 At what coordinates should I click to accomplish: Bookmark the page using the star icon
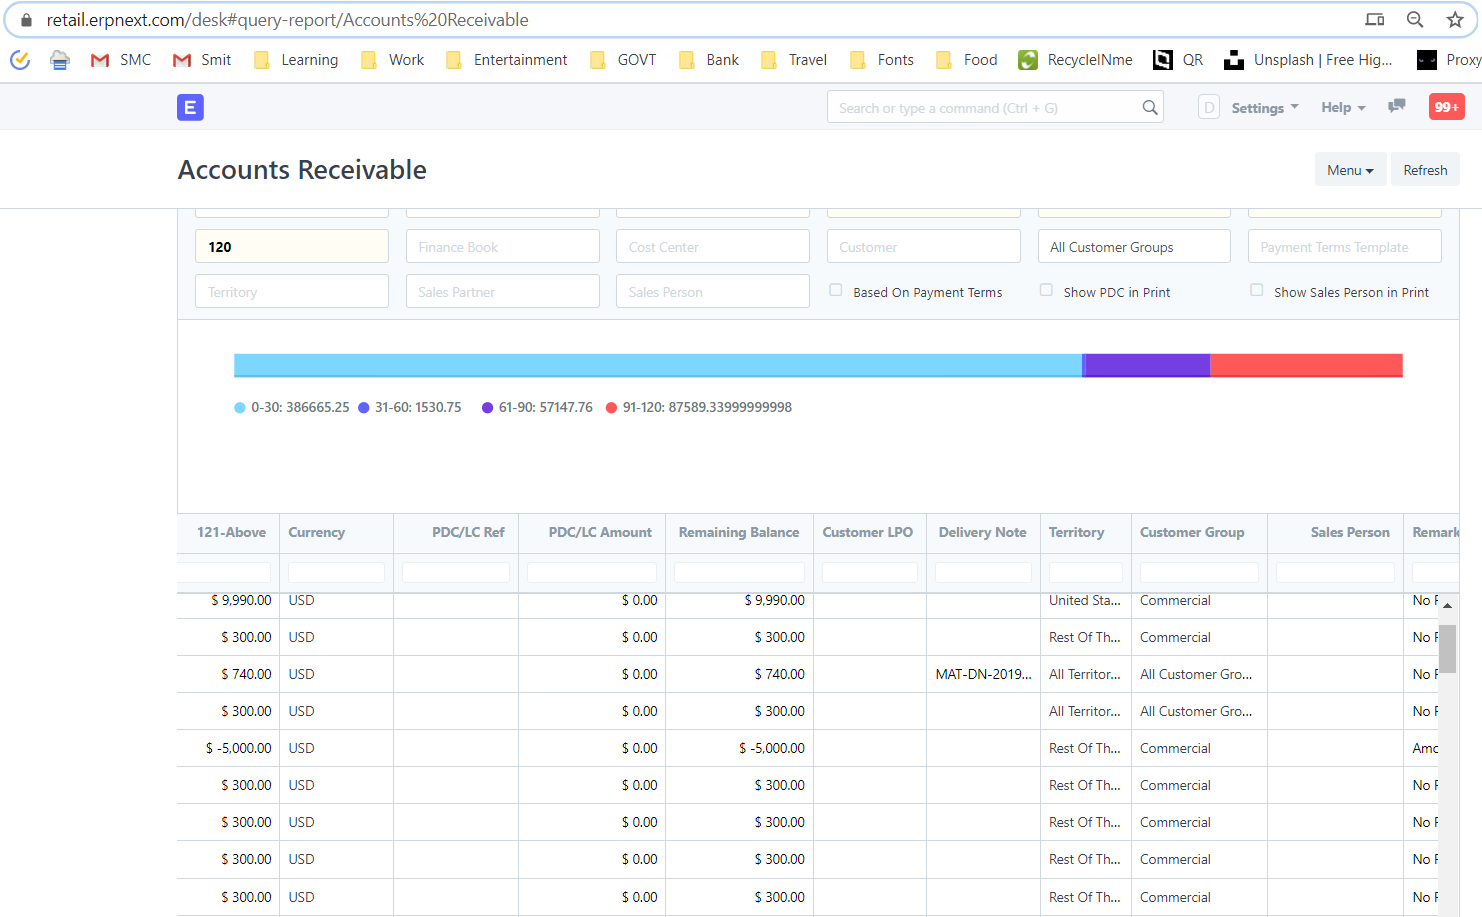click(x=1455, y=19)
